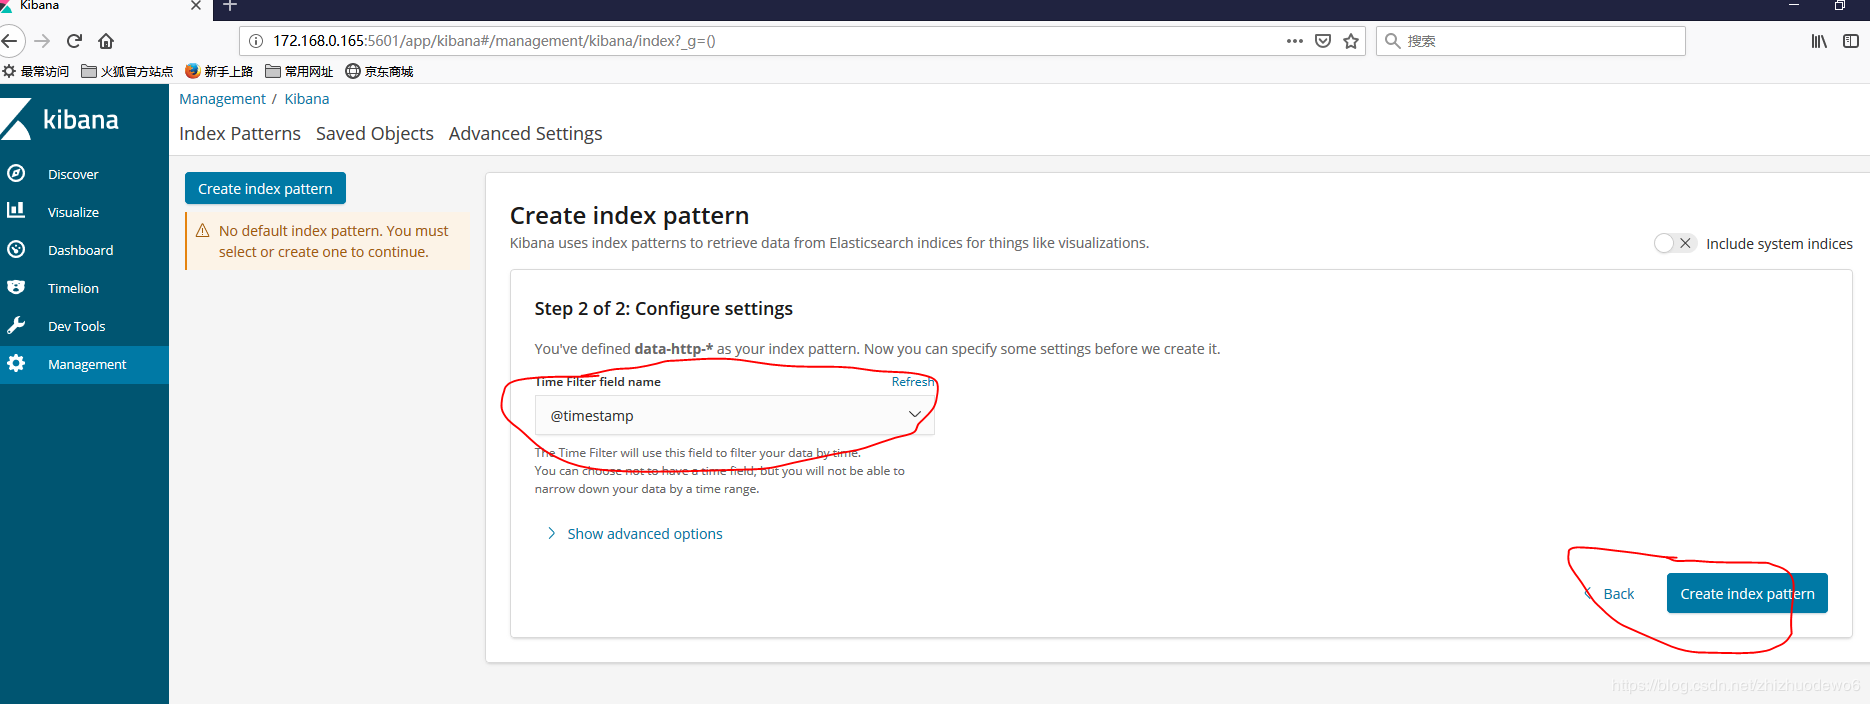Image resolution: width=1870 pixels, height=704 pixels.
Task: Open the Dev Tools wrench icon
Action: (x=16, y=325)
